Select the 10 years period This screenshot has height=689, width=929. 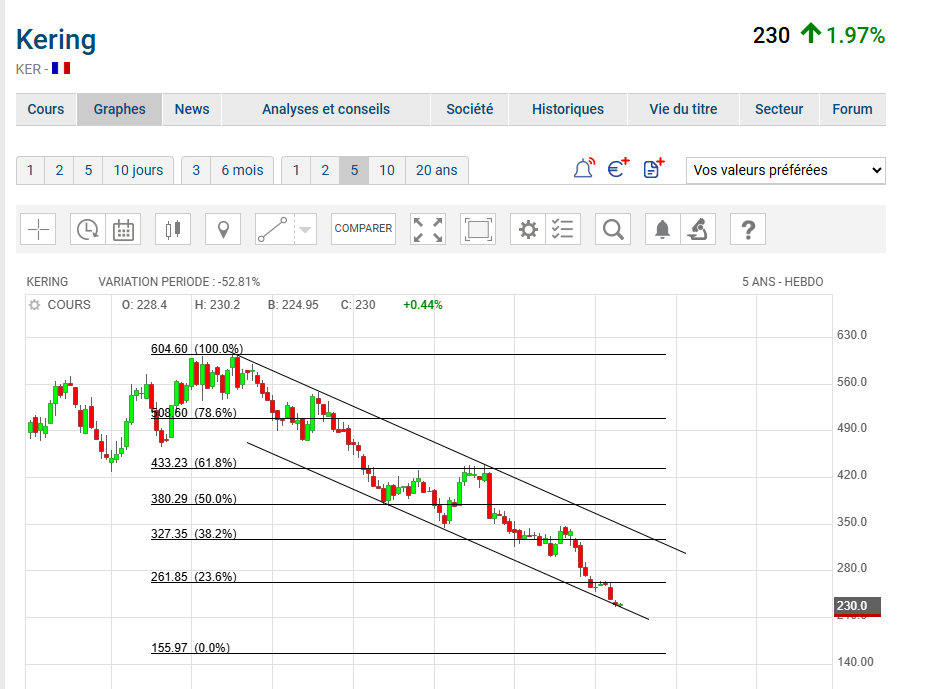[x=387, y=170]
